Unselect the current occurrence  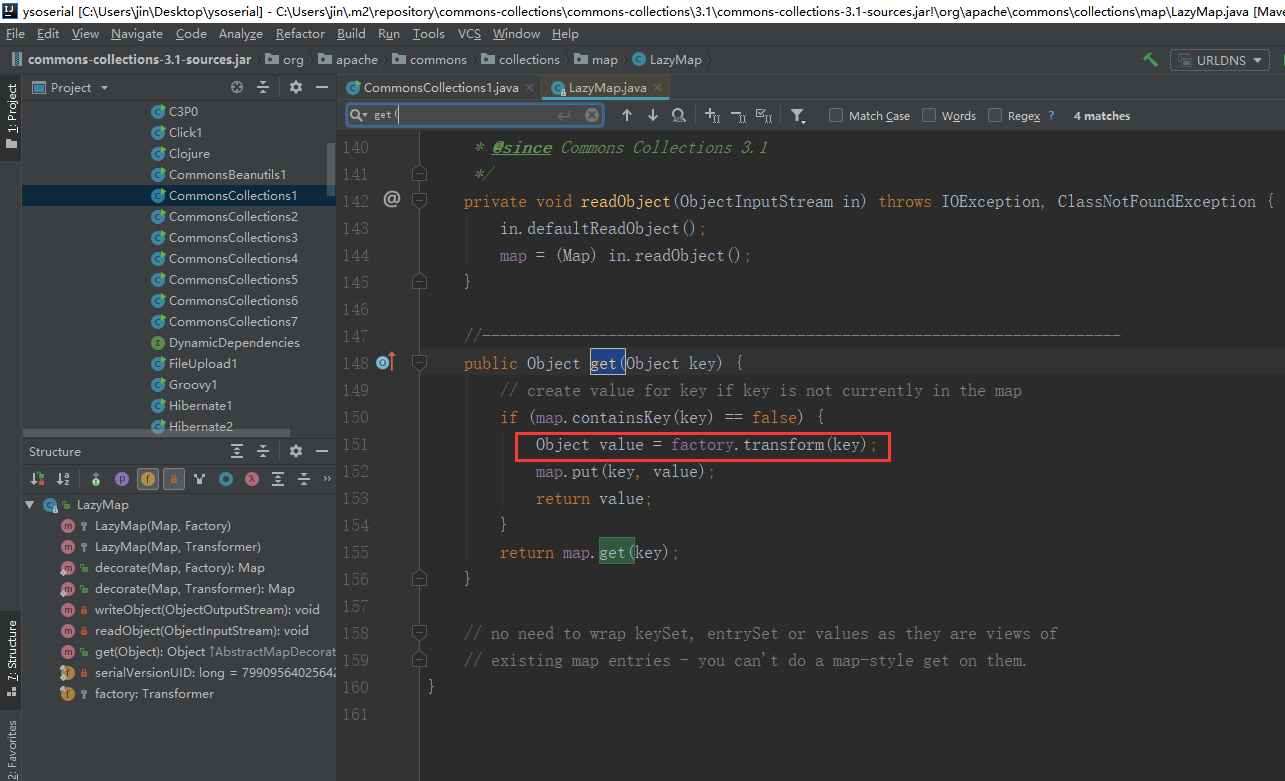738,115
